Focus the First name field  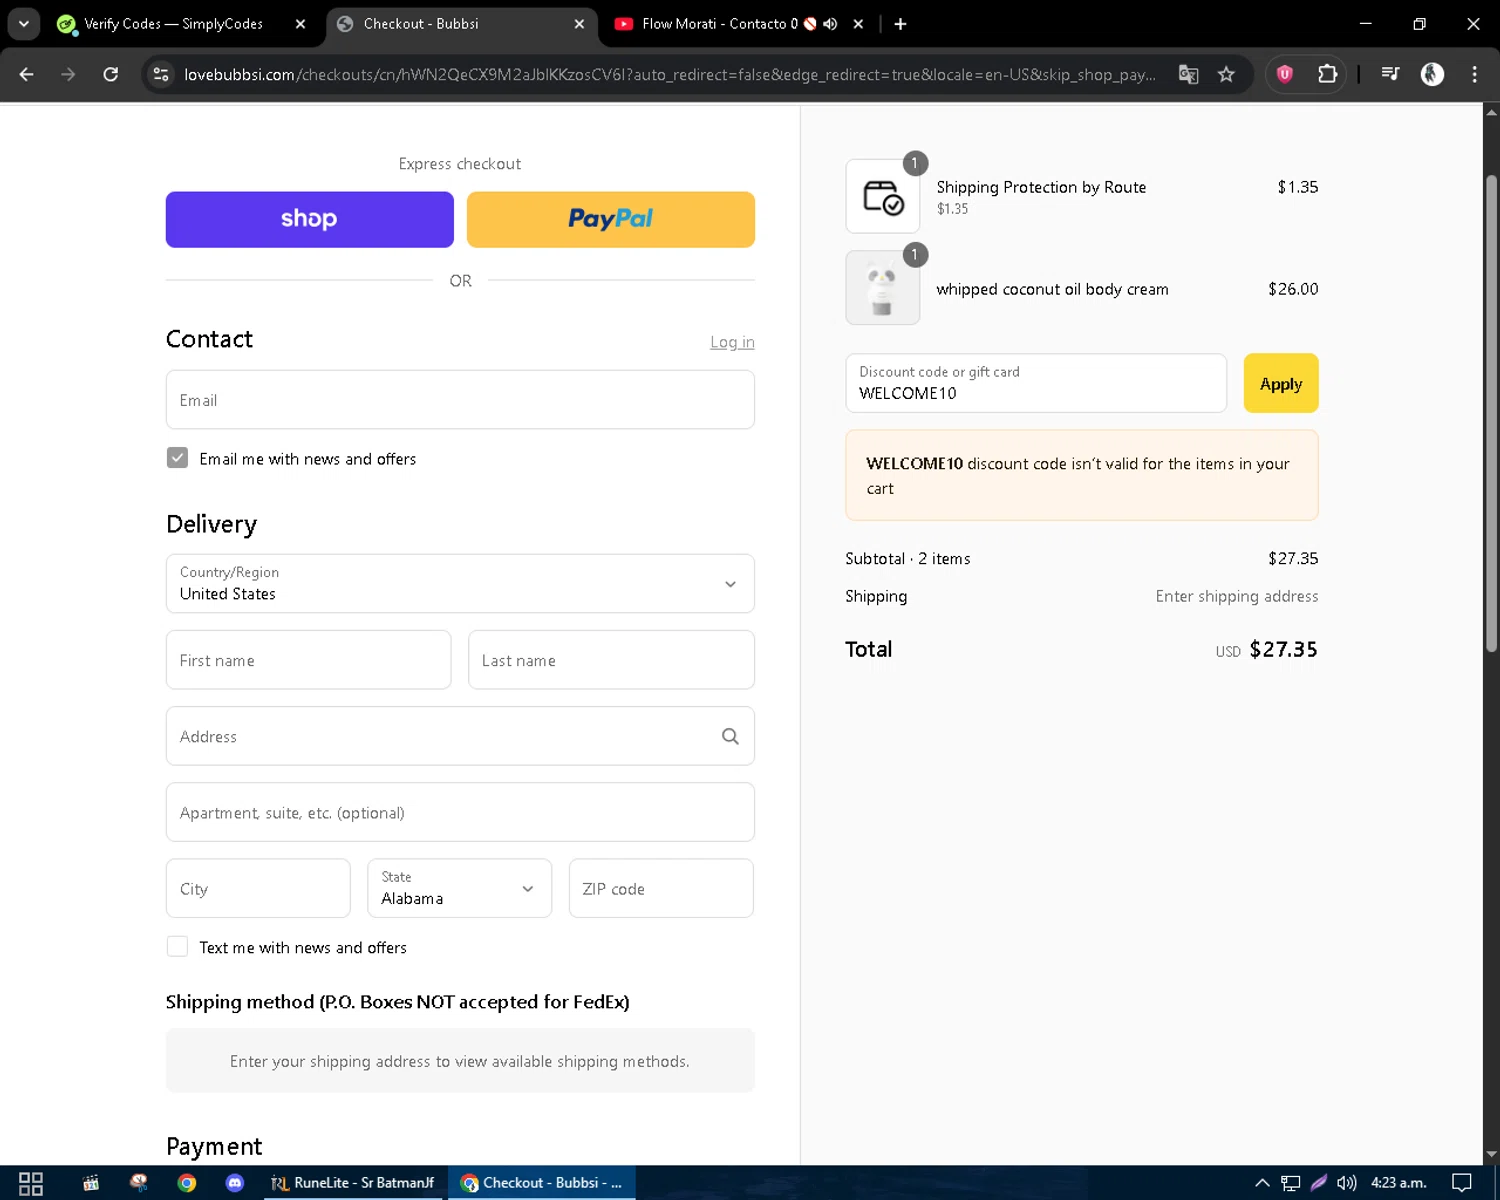(308, 660)
